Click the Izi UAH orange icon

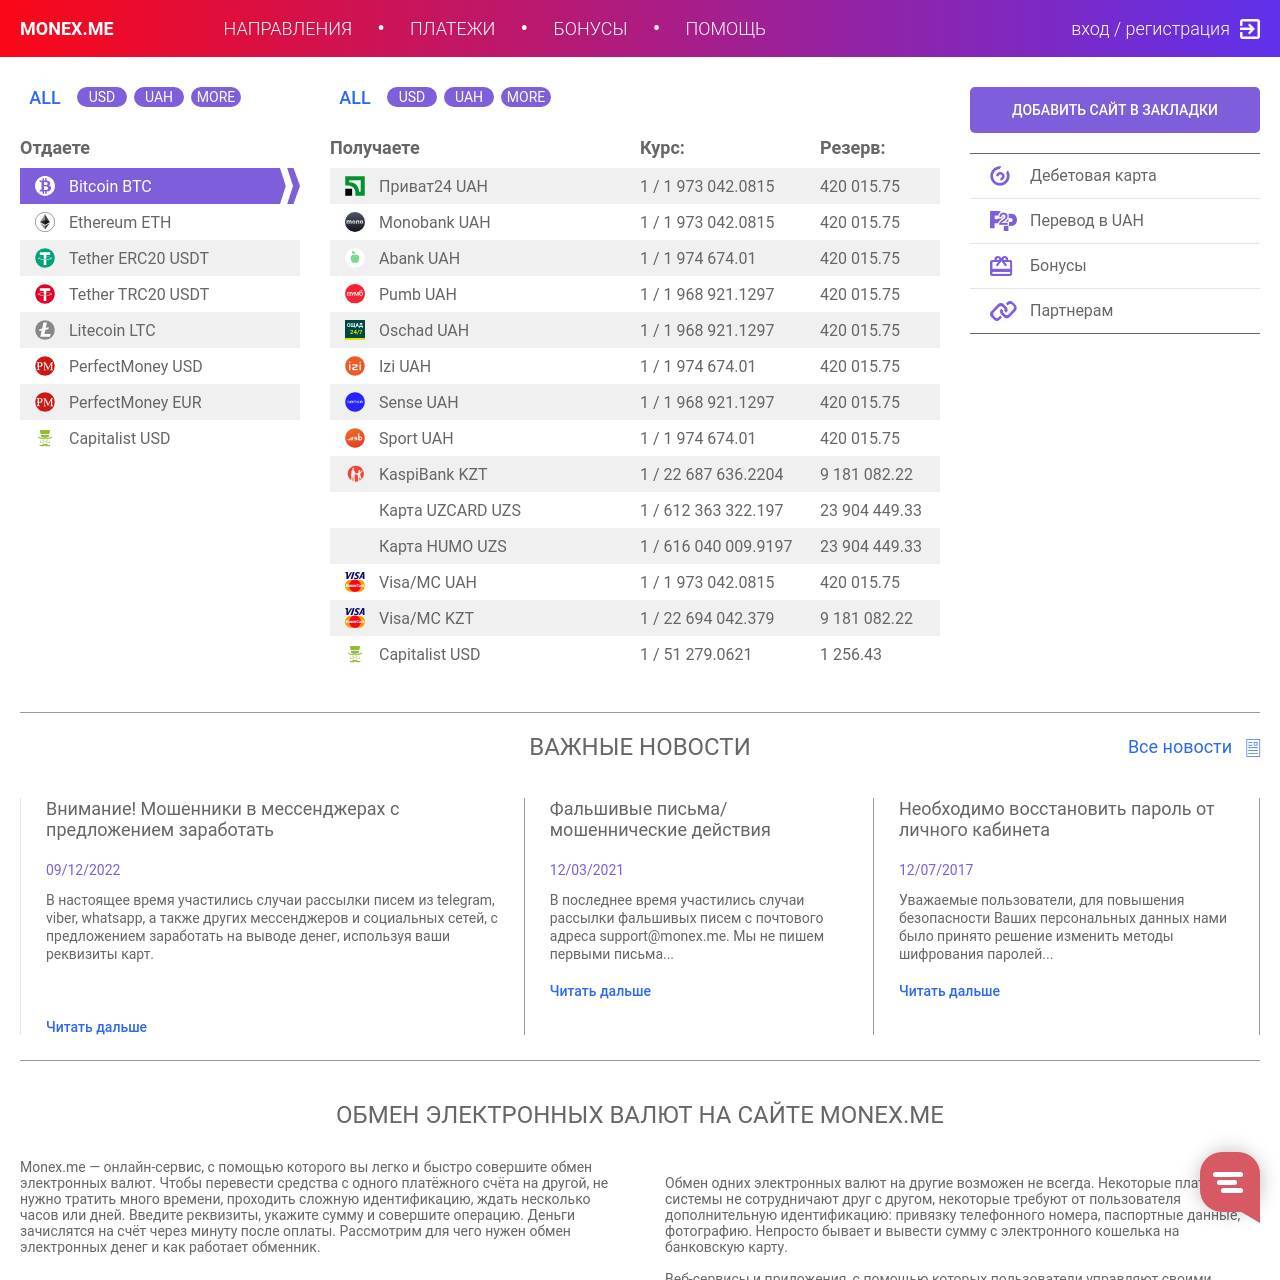pyautogui.click(x=355, y=366)
